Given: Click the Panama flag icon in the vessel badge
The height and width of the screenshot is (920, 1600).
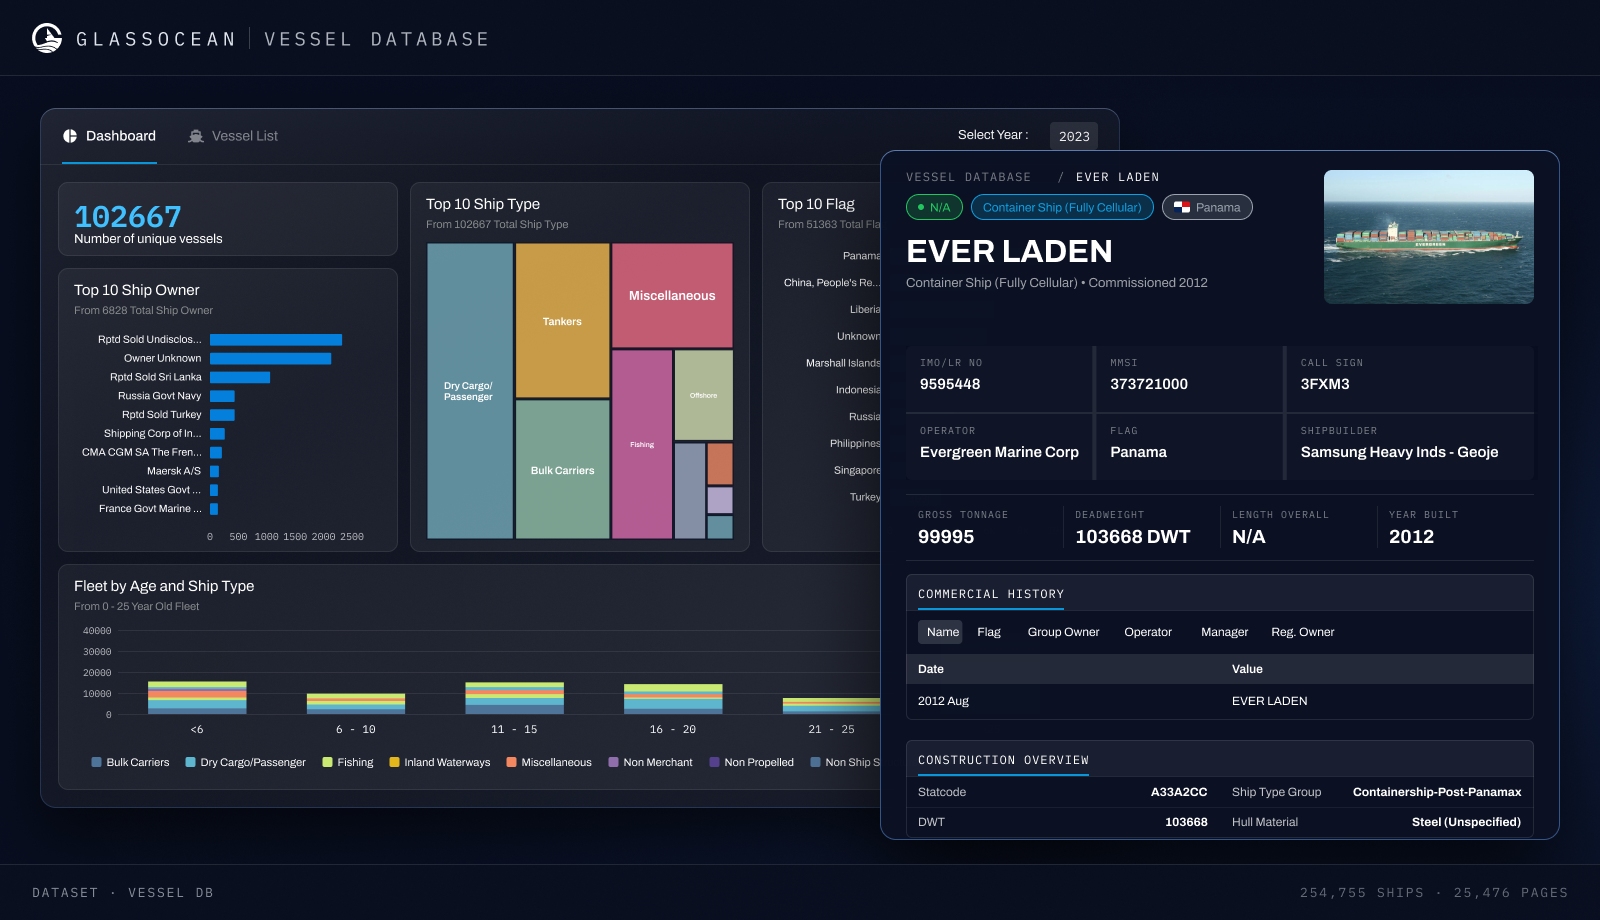Looking at the screenshot, I should tap(1182, 207).
